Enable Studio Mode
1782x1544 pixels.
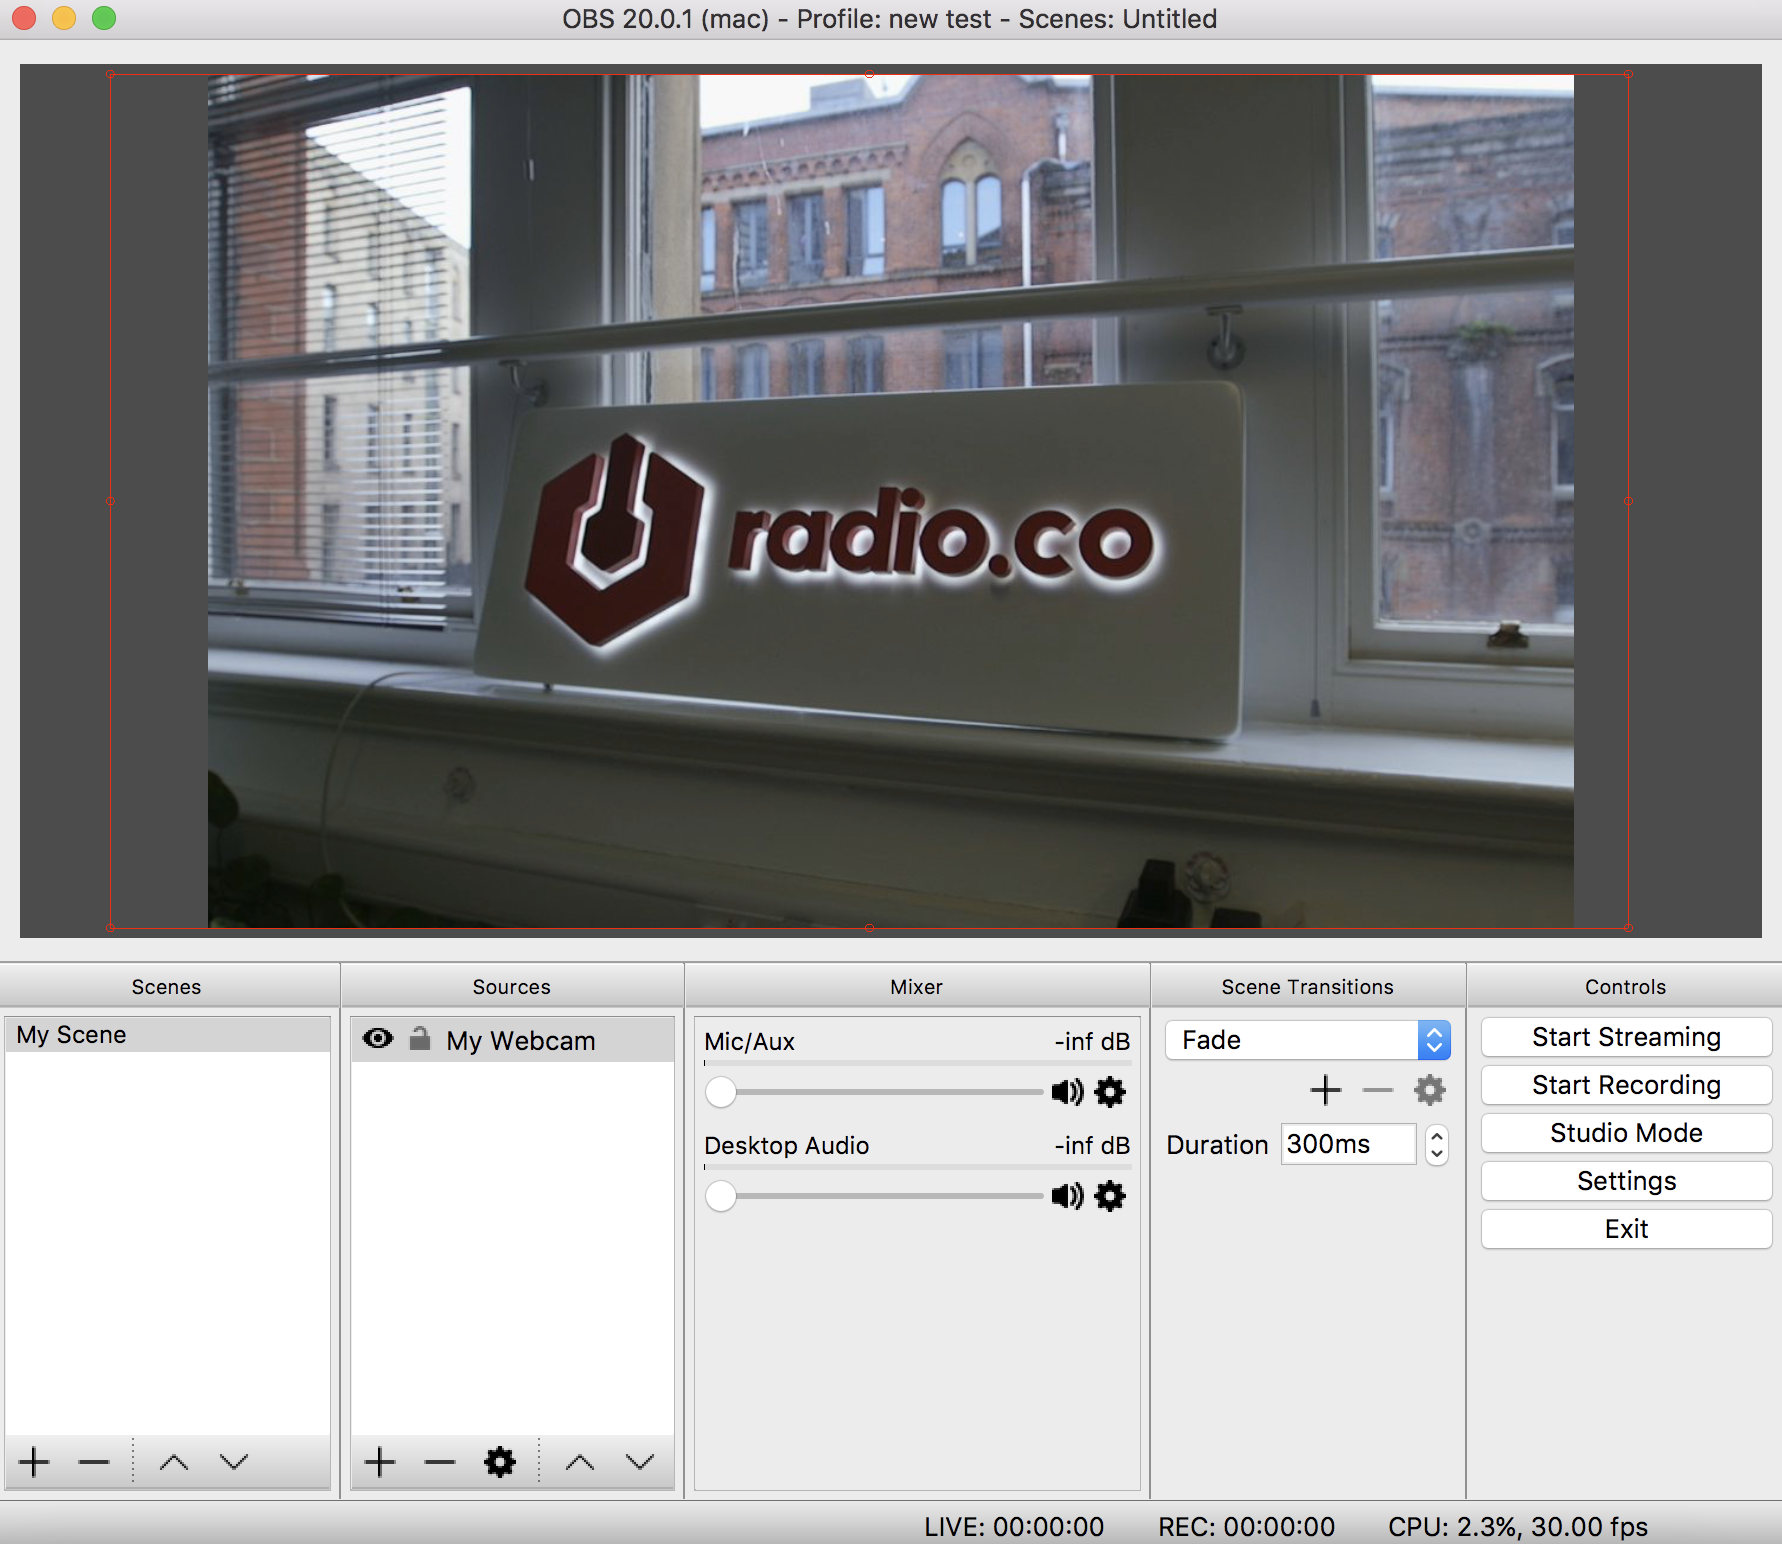(x=1626, y=1133)
